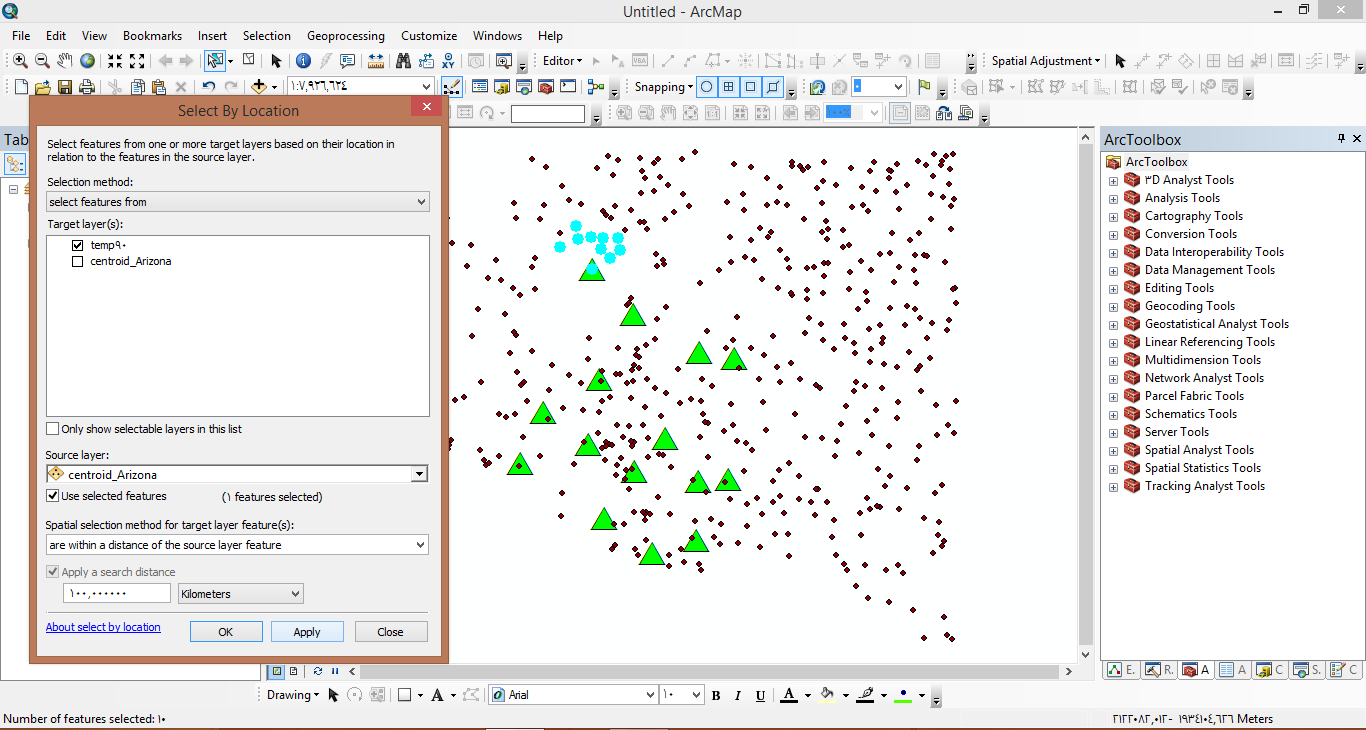The image size is (1366, 730).
Task: Toggle End Snapping
Action: (x=729, y=87)
